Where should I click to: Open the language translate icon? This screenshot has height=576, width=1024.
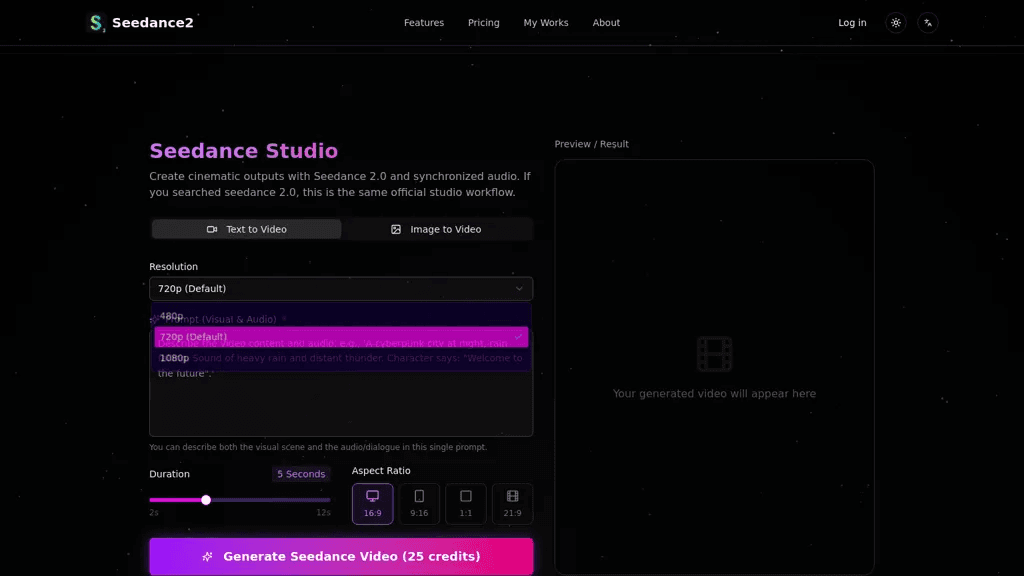click(x=927, y=23)
